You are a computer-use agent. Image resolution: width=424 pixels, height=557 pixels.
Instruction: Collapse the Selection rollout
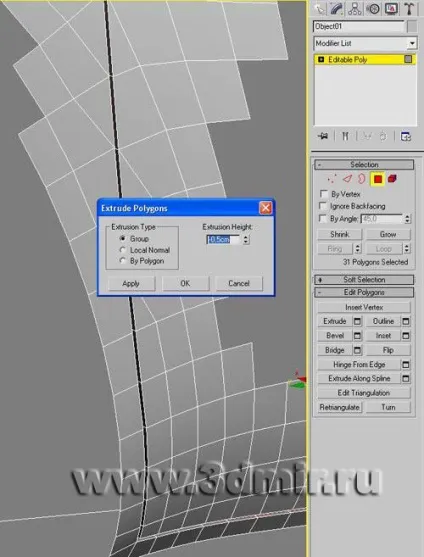(364, 164)
